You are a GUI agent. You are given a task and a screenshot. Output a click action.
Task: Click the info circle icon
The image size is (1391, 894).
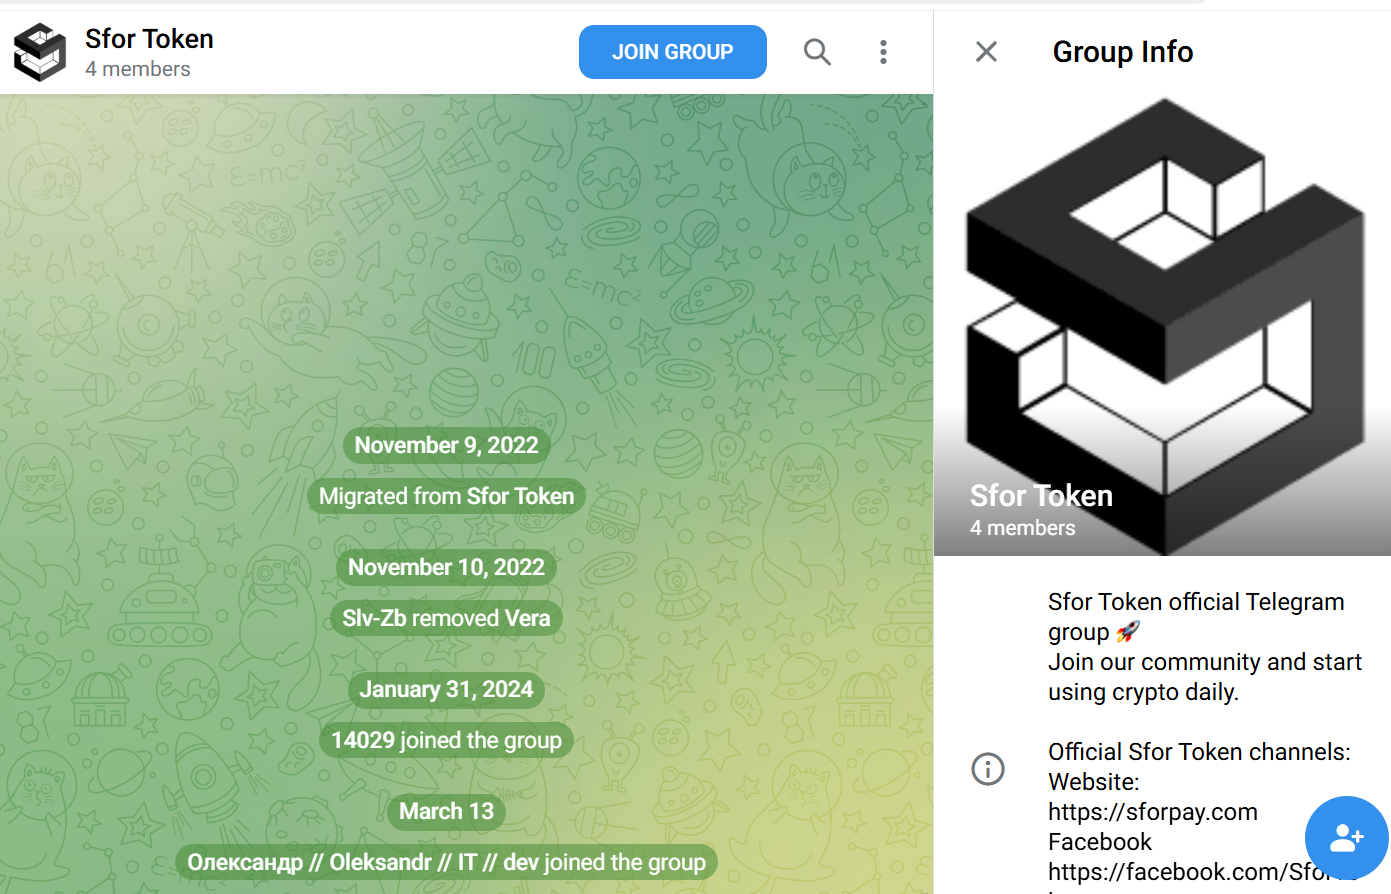988,769
